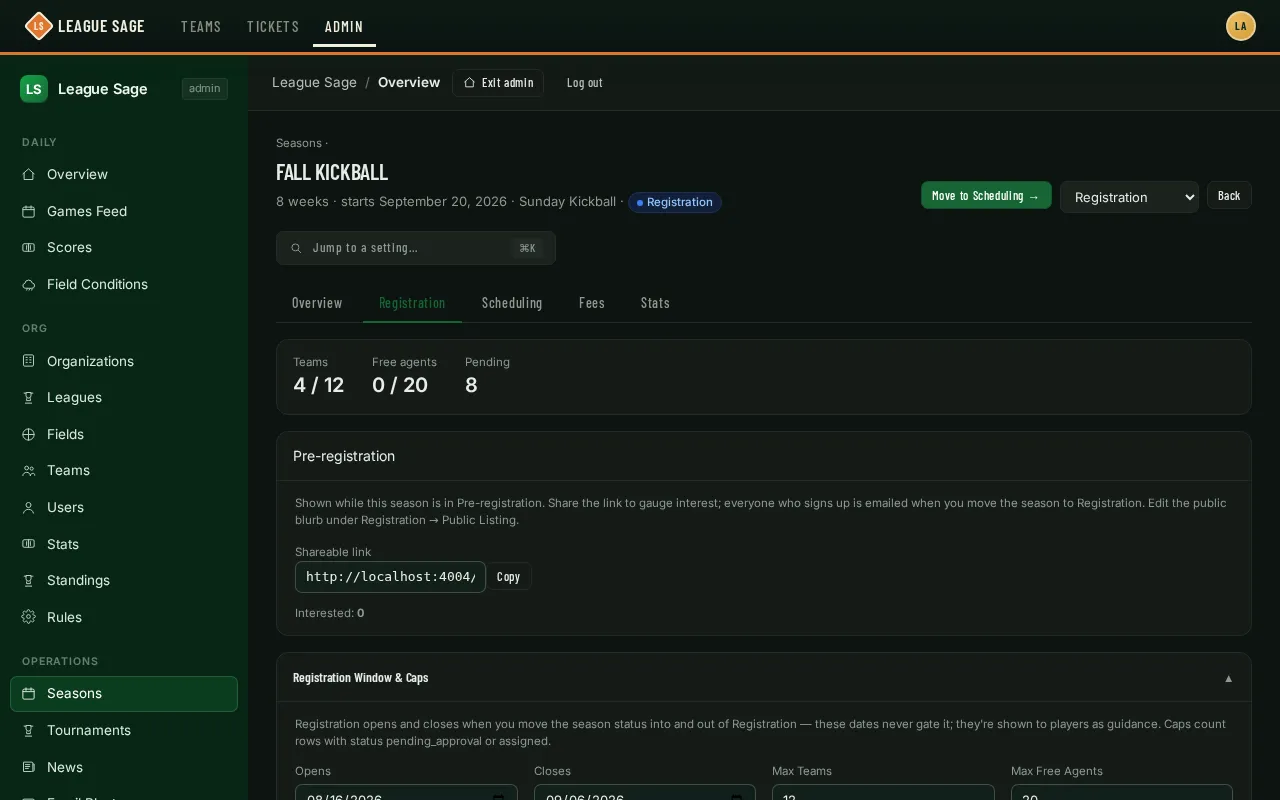Click the Exit admin button
This screenshot has height=800, width=1280.
498,83
